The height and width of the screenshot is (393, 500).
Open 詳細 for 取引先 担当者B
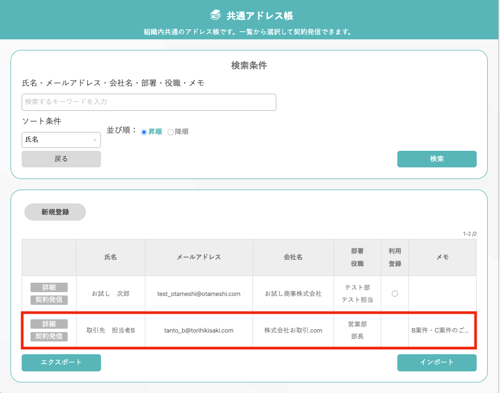(49, 324)
